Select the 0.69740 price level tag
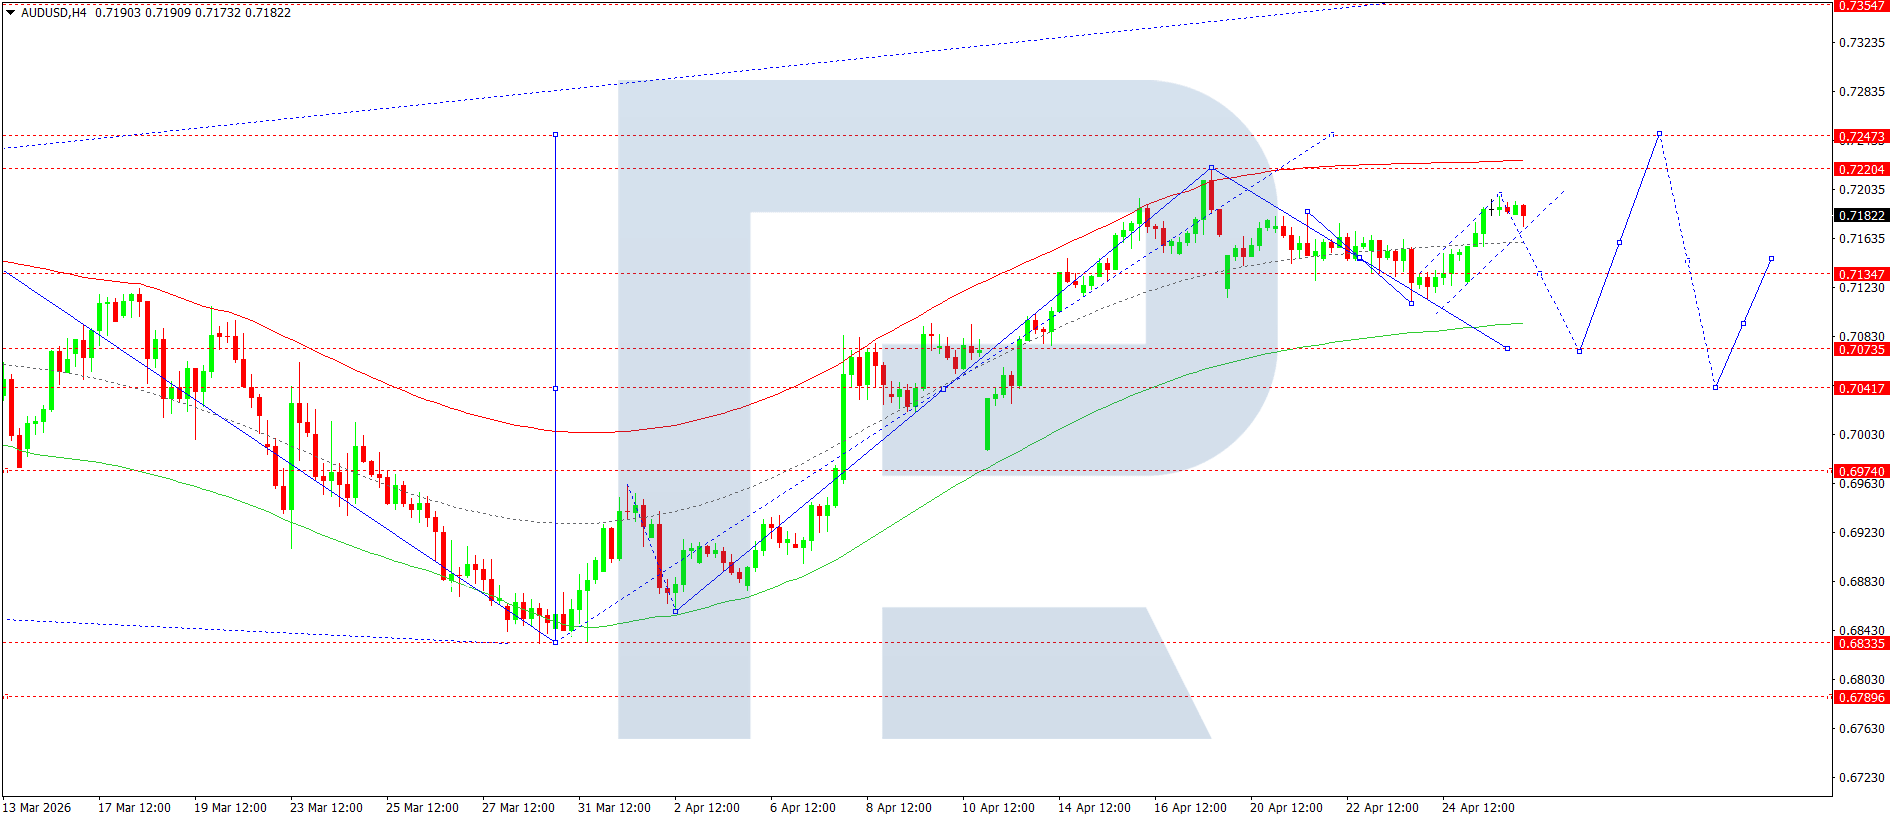 pos(1861,471)
